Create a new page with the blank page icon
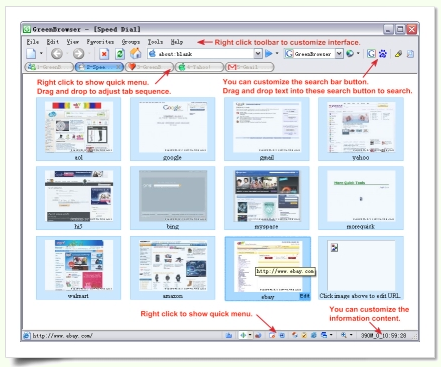The image size is (441, 367). point(31,53)
